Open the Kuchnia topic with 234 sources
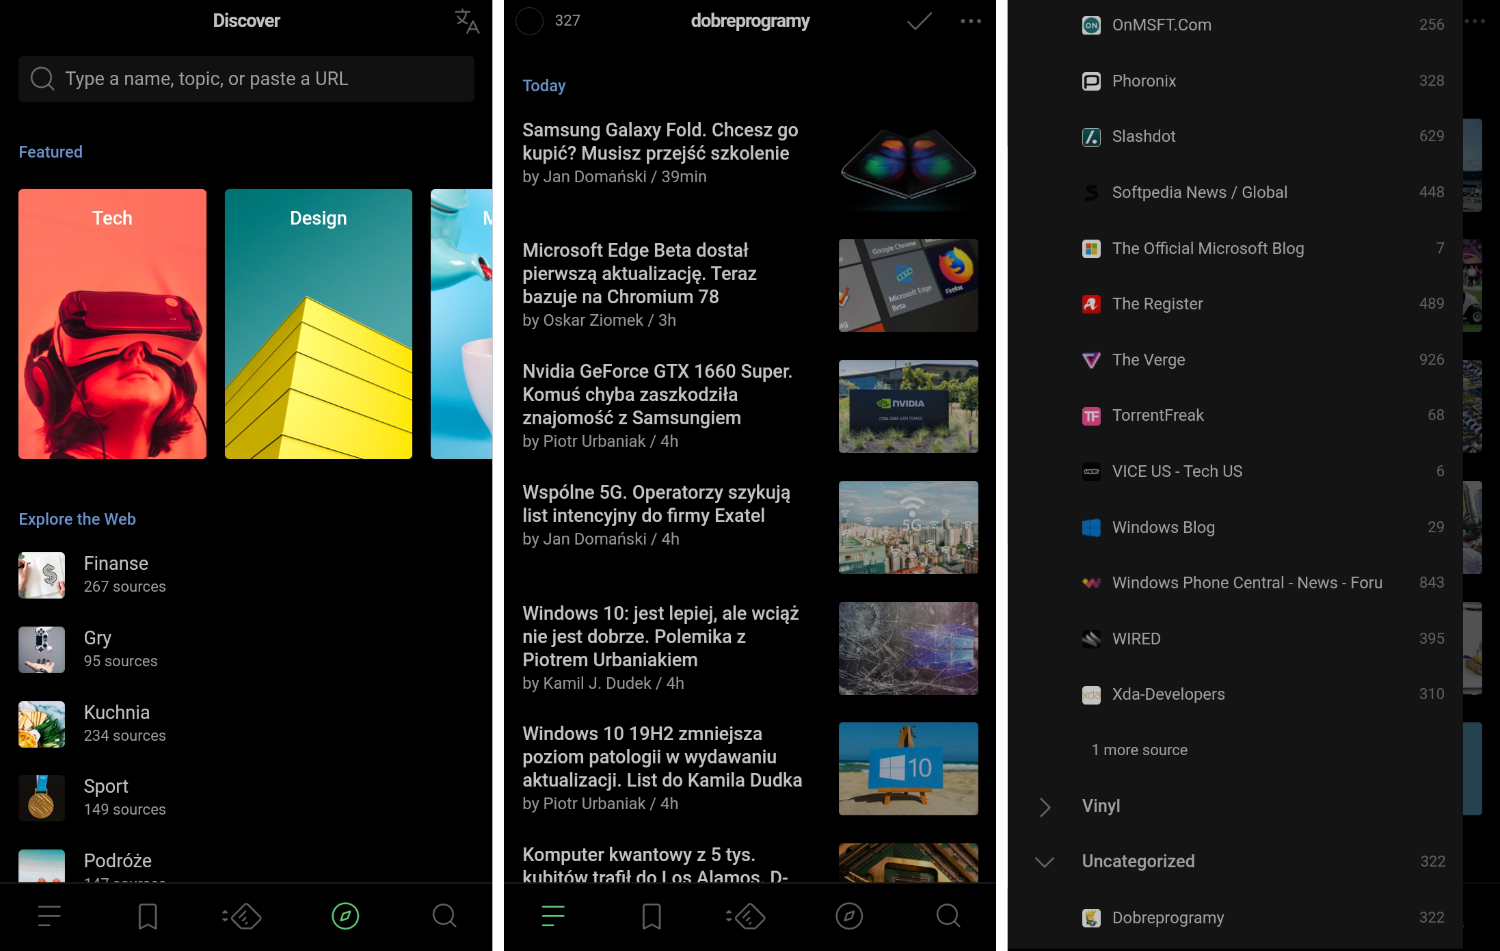This screenshot has height=951, width=1500. click(246, 724)
